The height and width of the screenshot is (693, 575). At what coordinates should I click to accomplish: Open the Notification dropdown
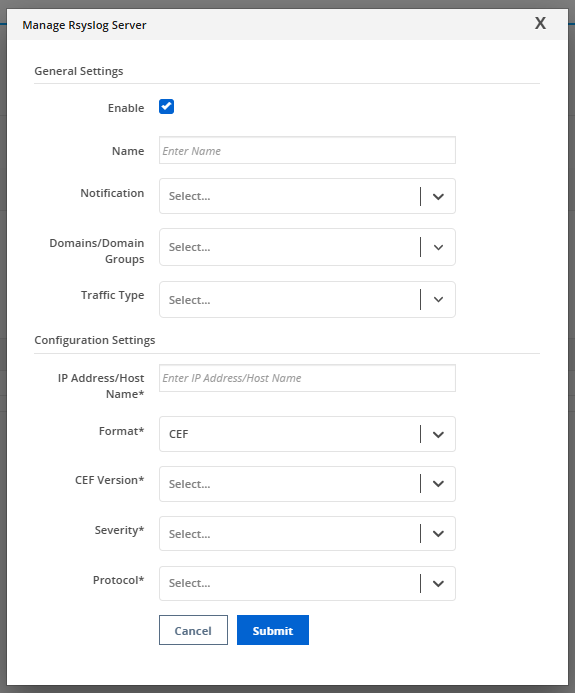pyautogui.click(x=307, y=196)
